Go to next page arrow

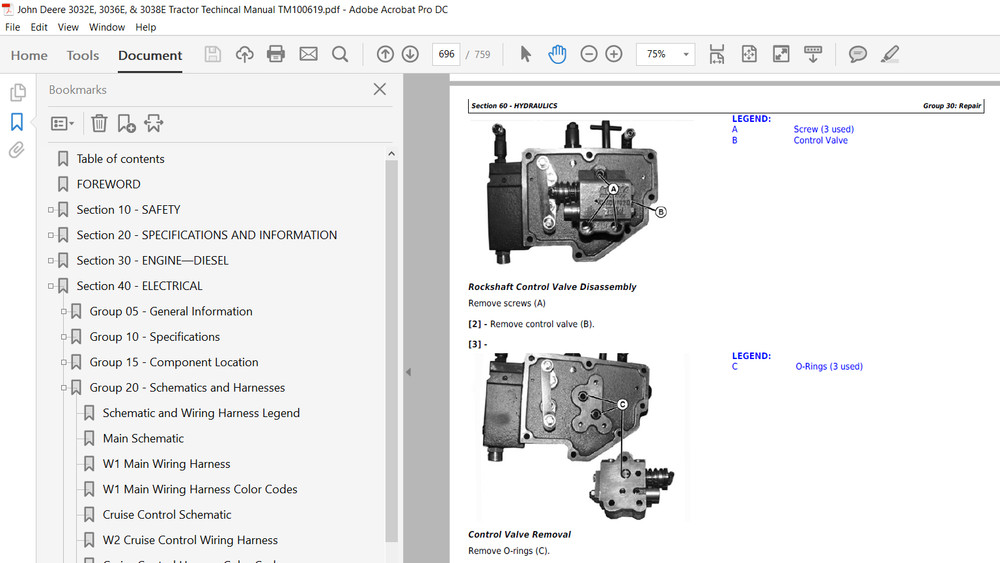[x=410, y=54]
